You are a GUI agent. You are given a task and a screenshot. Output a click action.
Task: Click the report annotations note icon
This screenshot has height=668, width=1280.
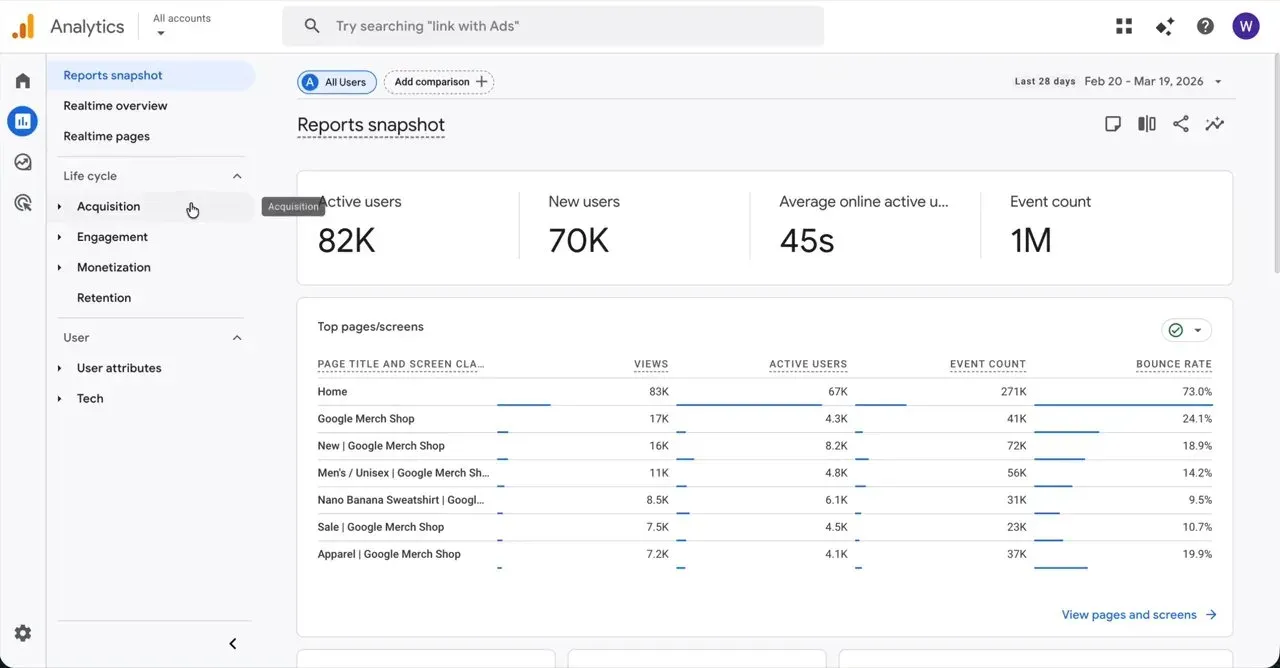[1113, 124]
